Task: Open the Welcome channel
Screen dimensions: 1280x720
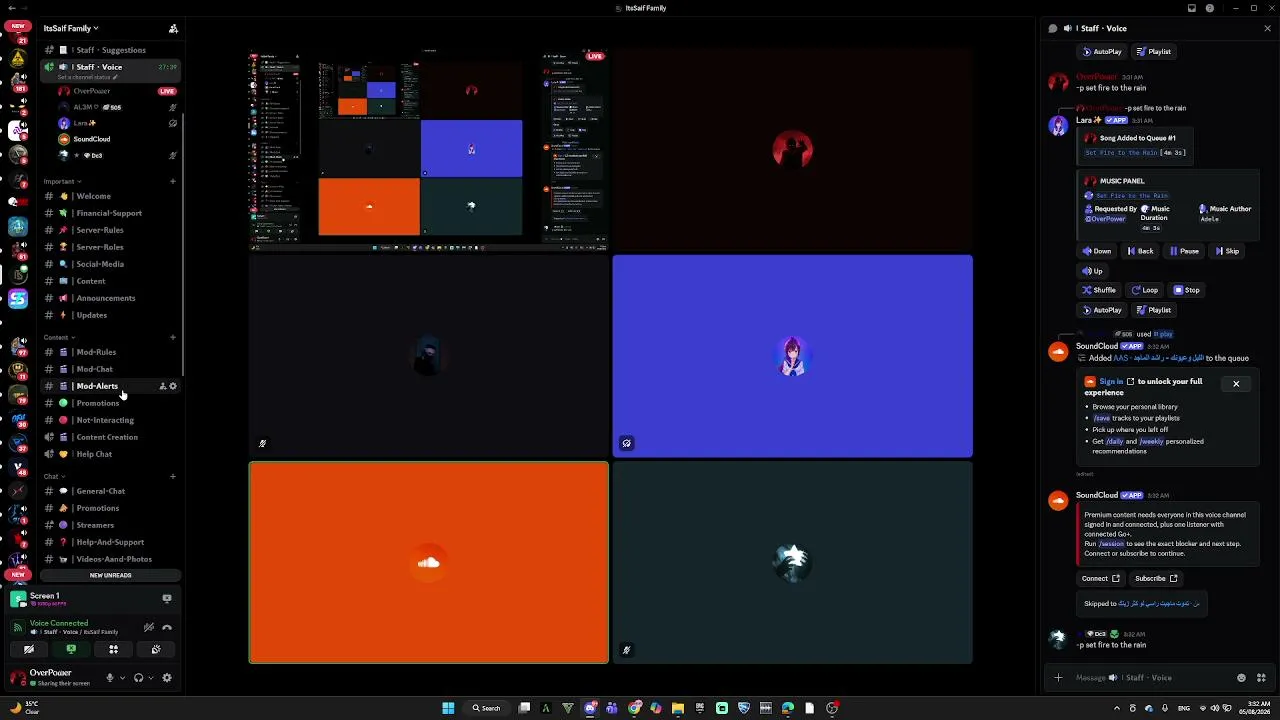Action: pyautogui.click(x=110, y=196)
